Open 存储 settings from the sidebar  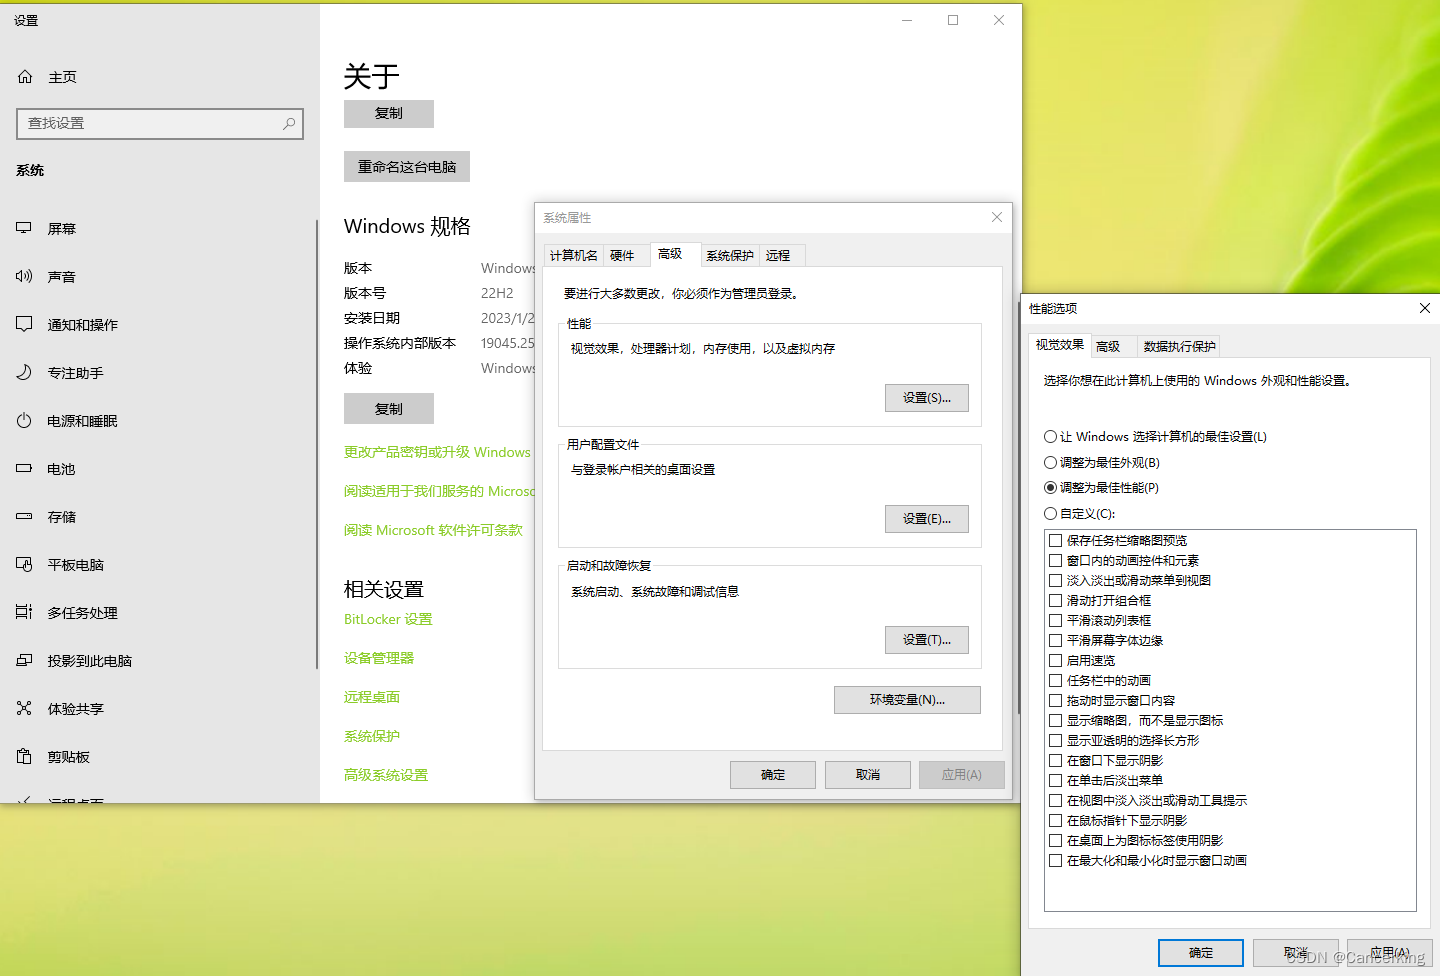61,516
